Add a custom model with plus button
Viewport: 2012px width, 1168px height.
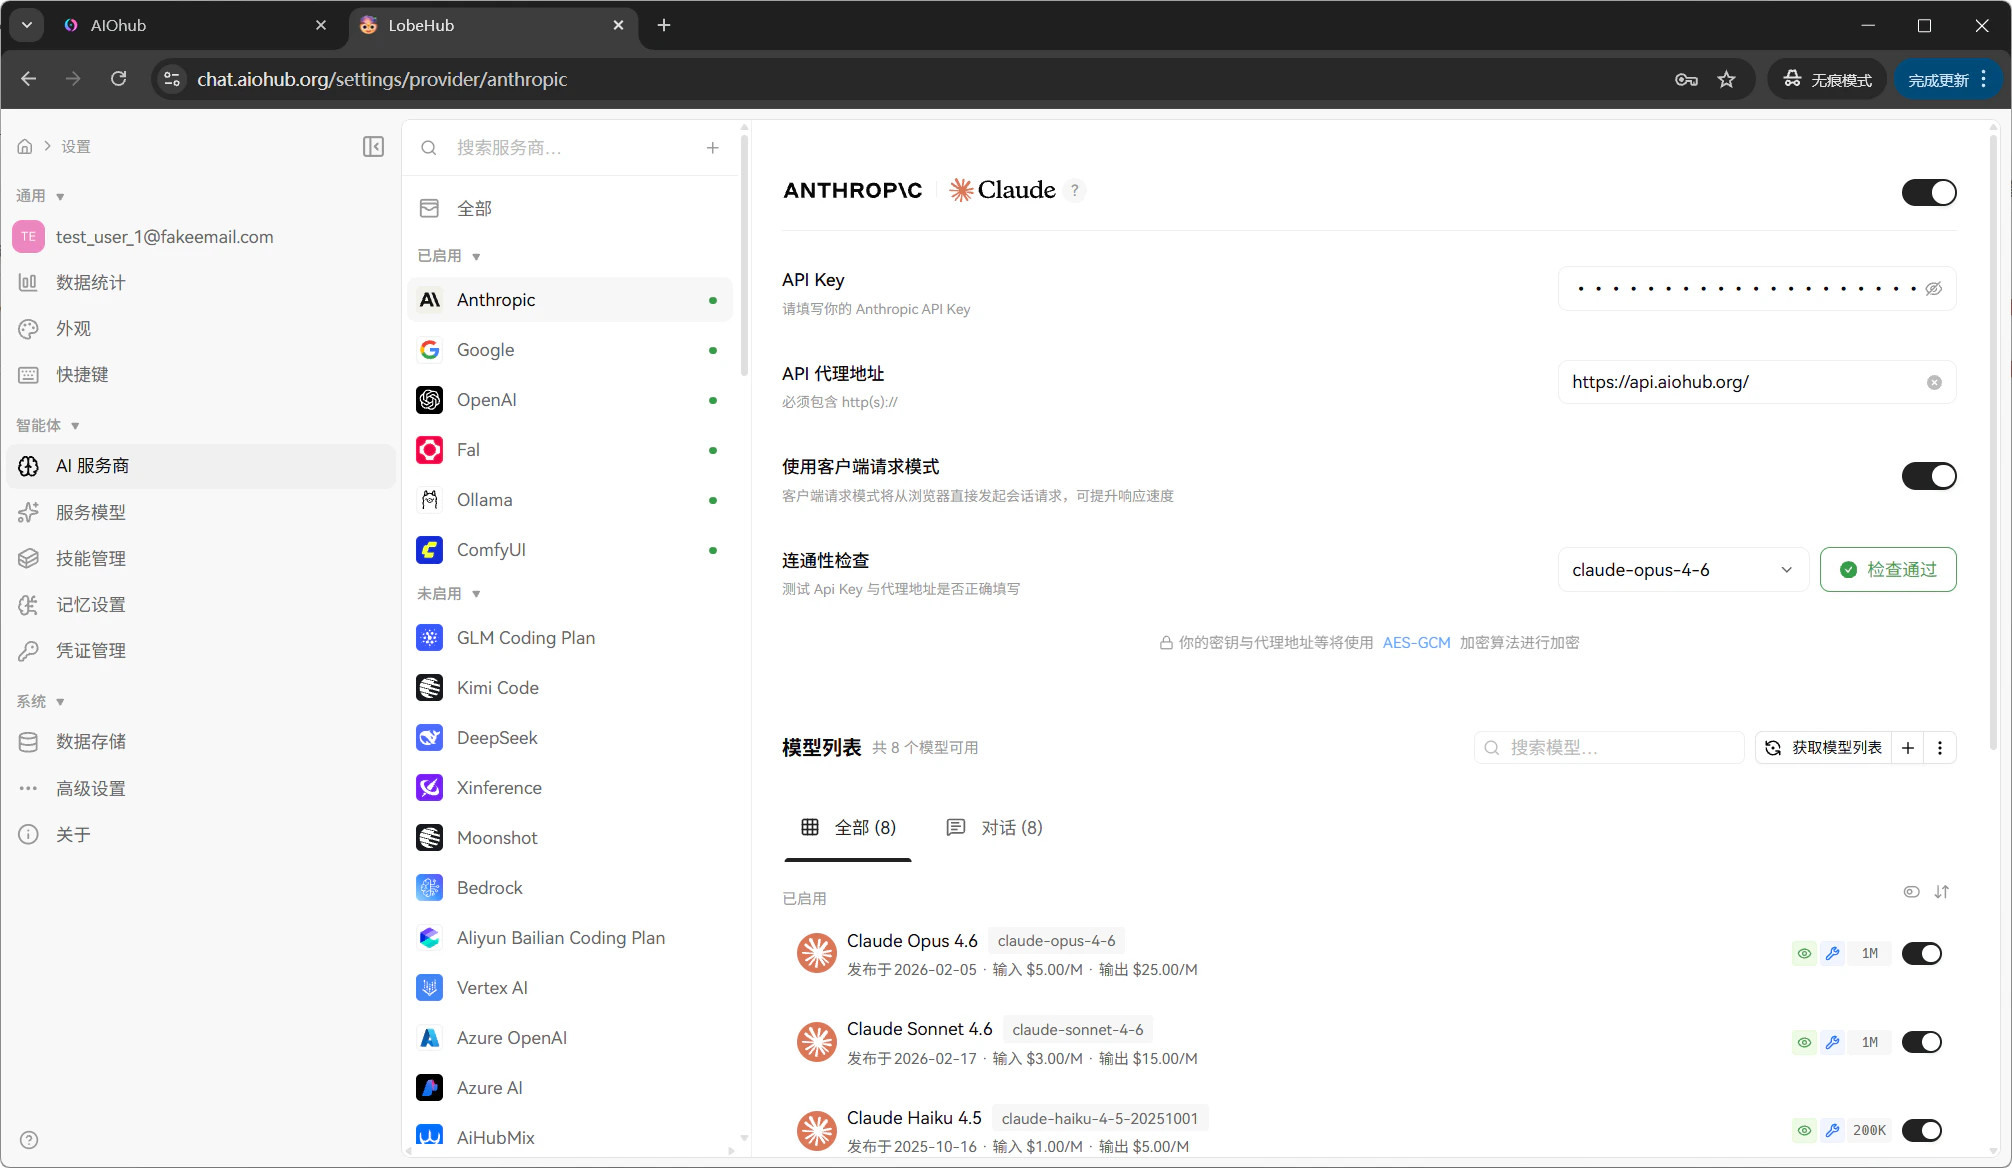(x=1908, y=748)
